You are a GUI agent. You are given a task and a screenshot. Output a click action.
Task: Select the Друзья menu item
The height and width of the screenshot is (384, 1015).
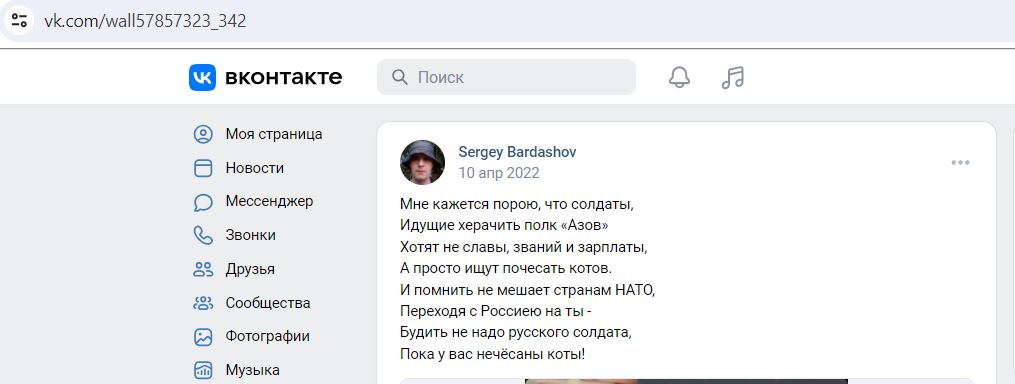(250, 269)
